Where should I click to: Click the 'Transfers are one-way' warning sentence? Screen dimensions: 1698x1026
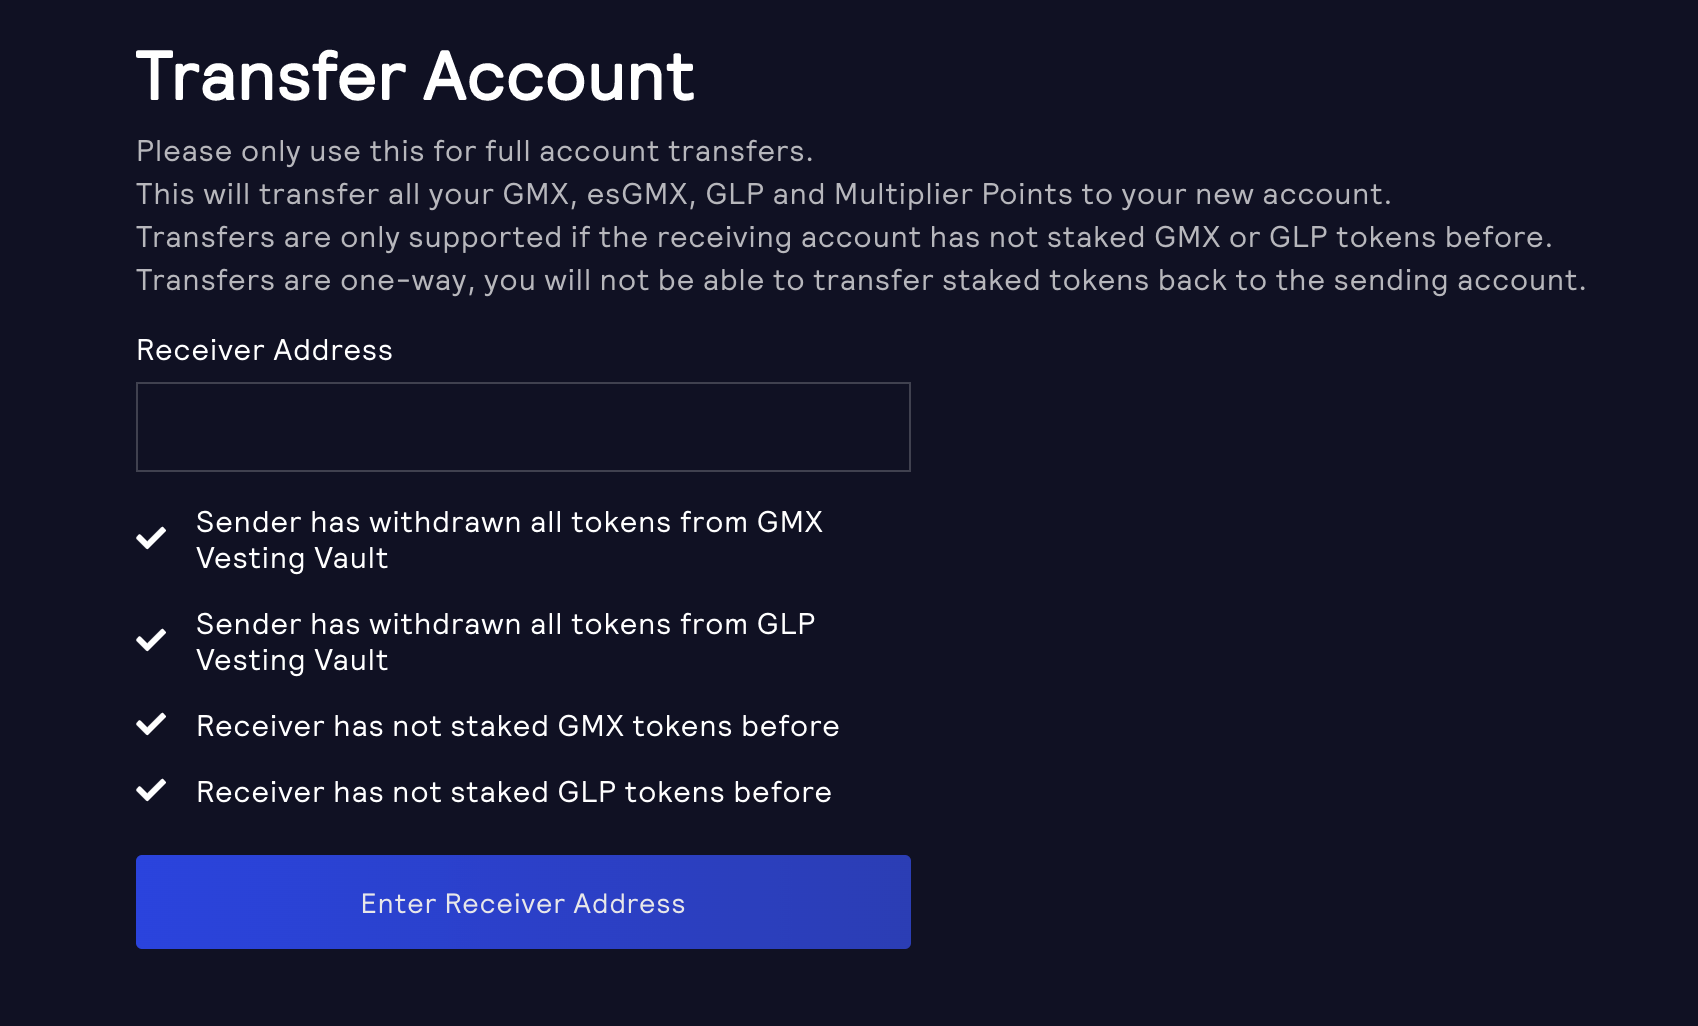coord(860,280)
